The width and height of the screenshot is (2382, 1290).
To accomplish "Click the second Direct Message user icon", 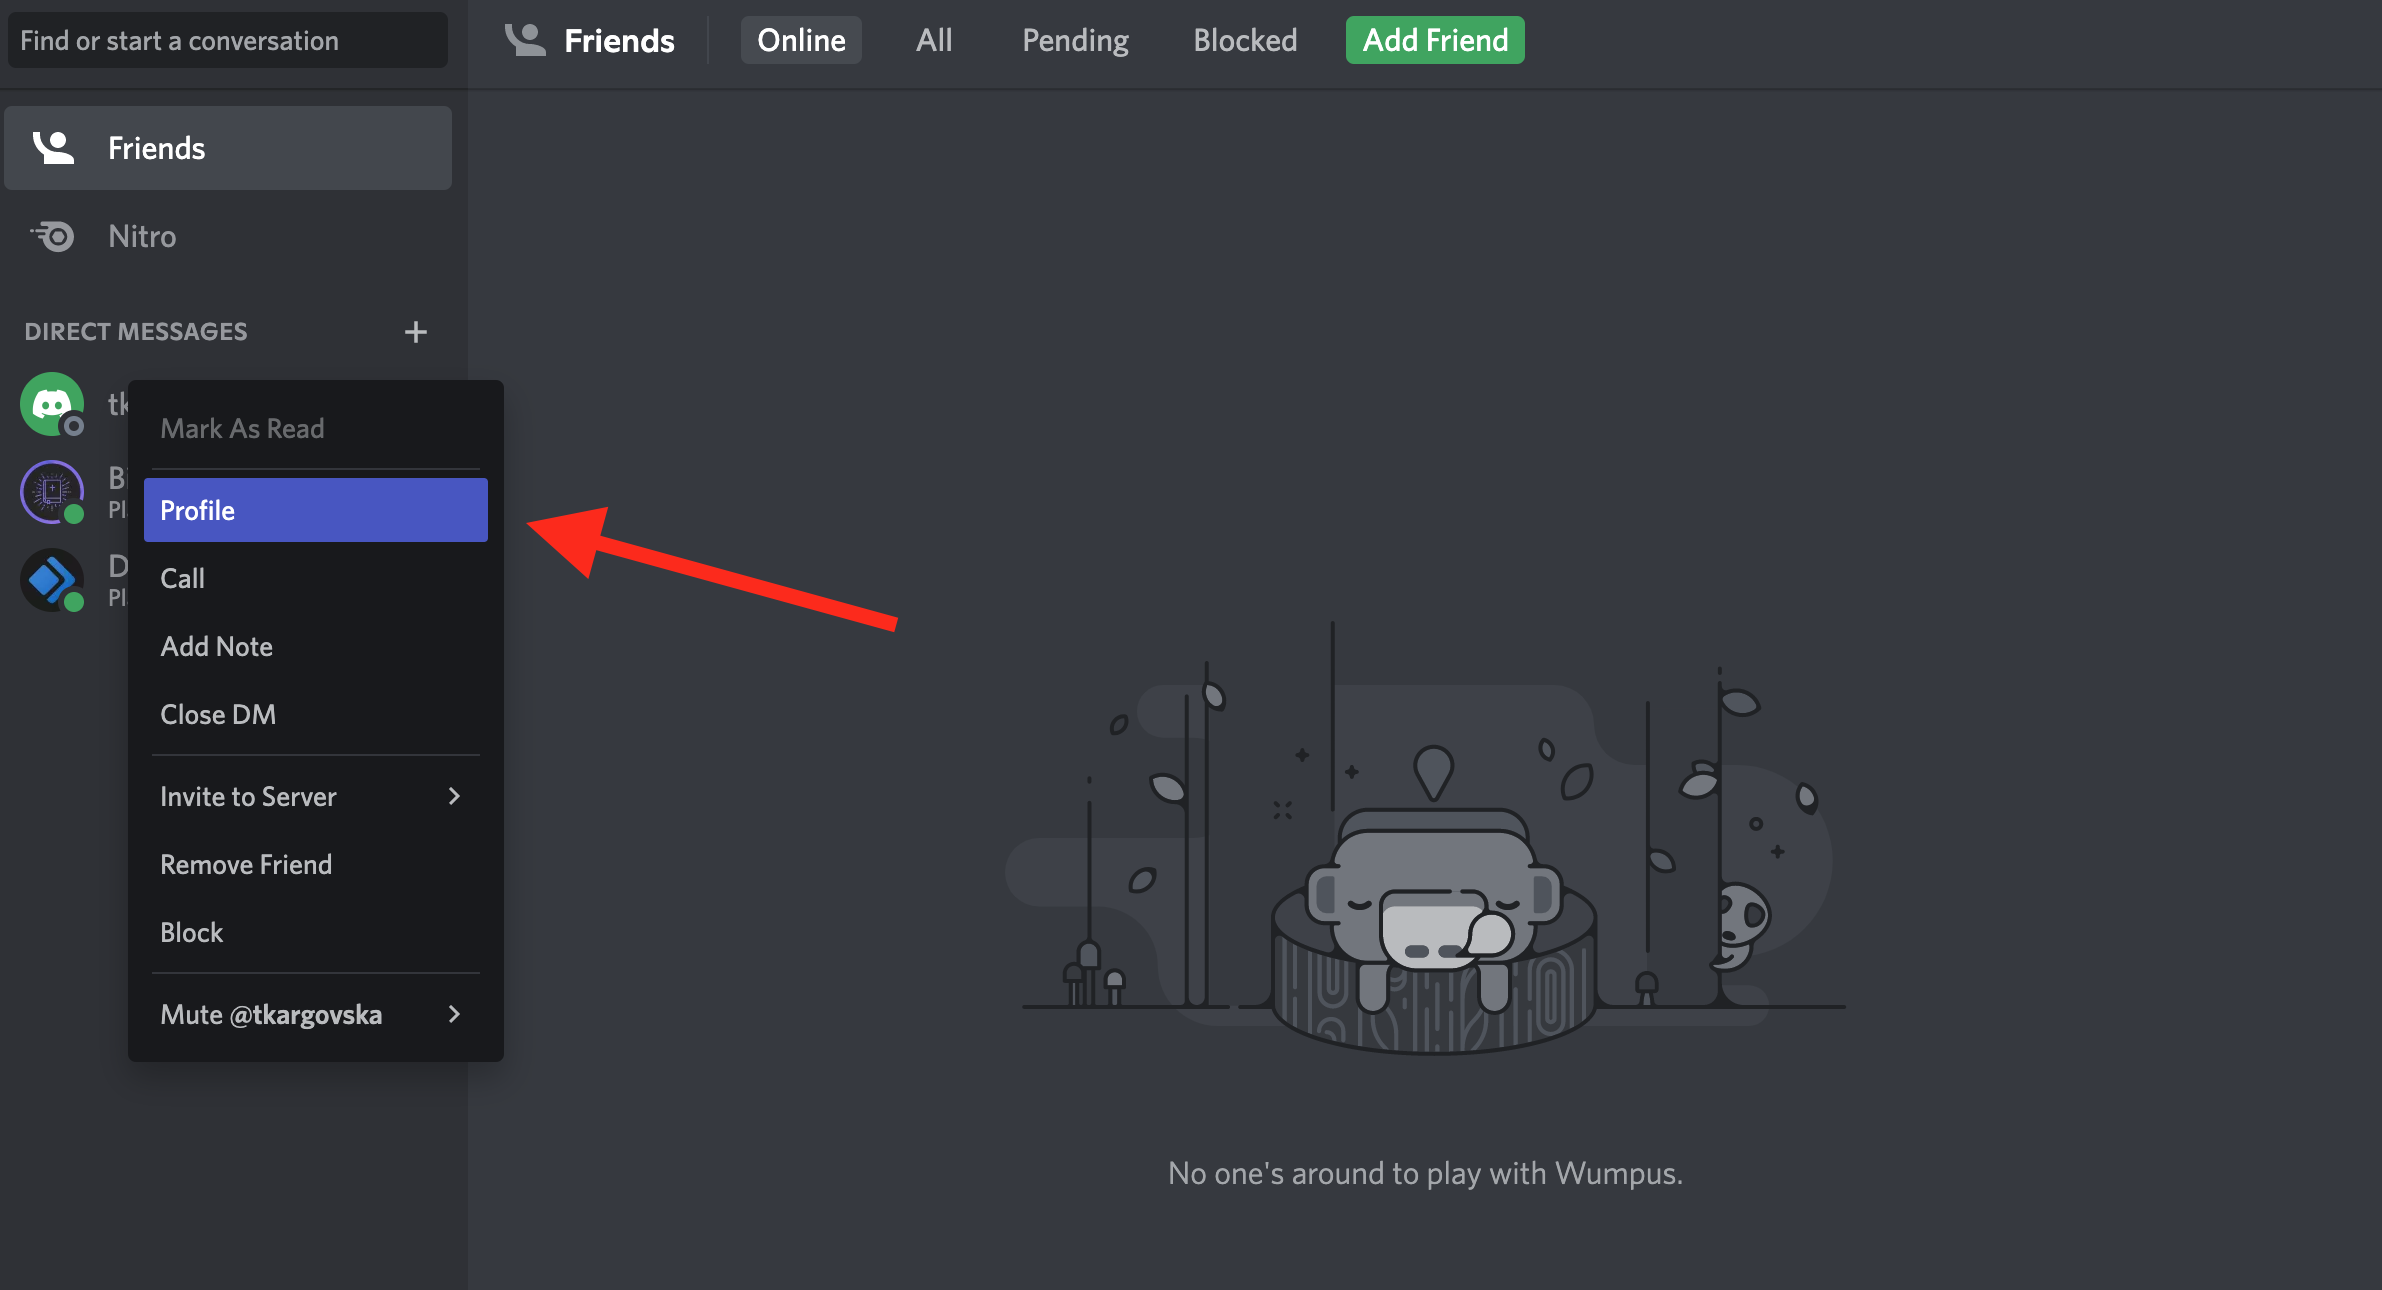I will [x=51, y=489].
